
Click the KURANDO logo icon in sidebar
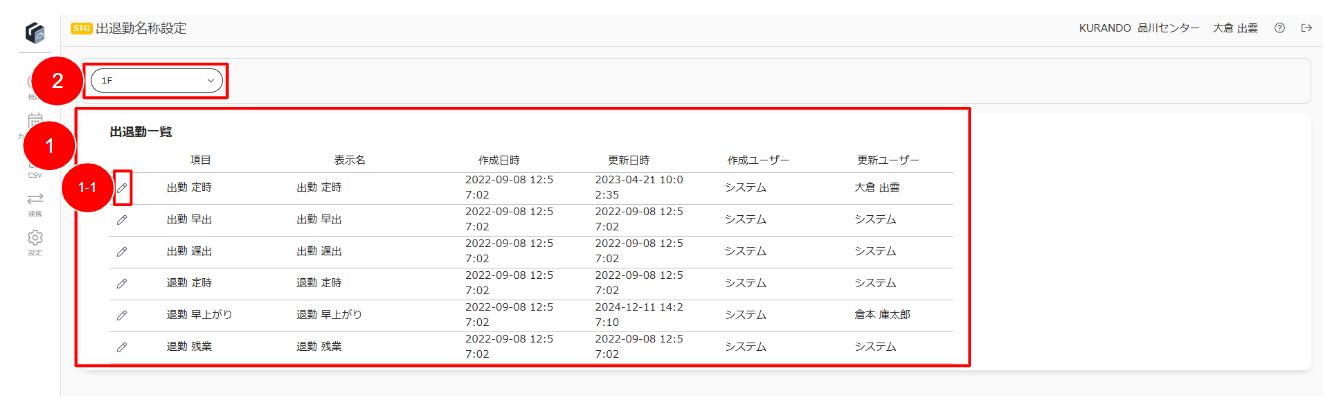click(x=35, y=33)
